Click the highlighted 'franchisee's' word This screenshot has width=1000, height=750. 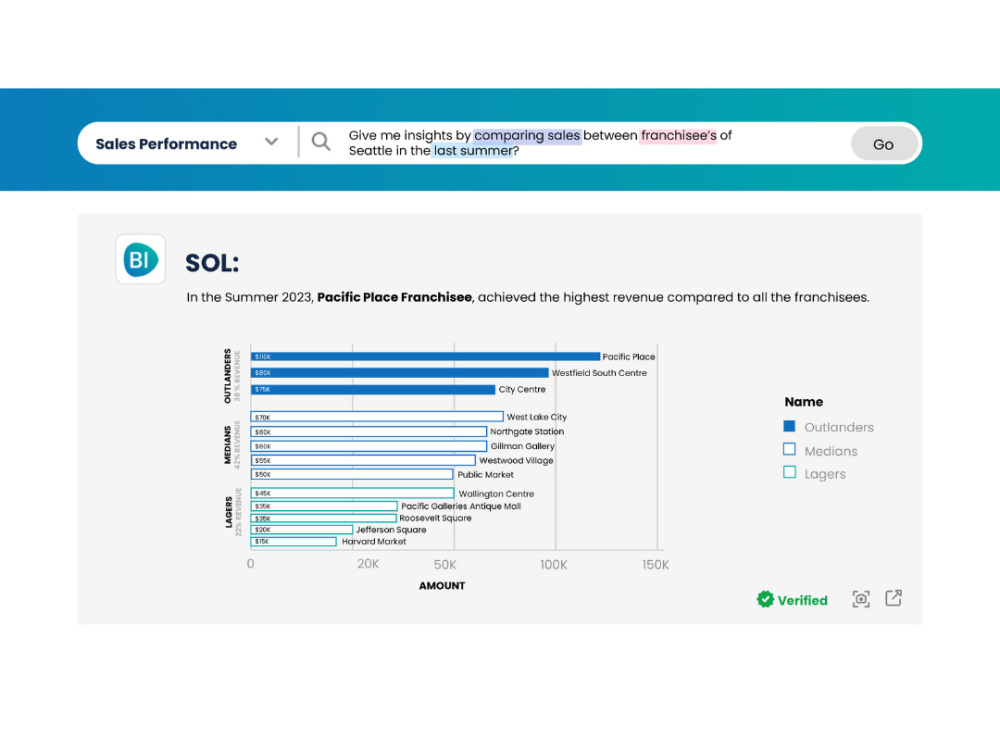point(679,135)
